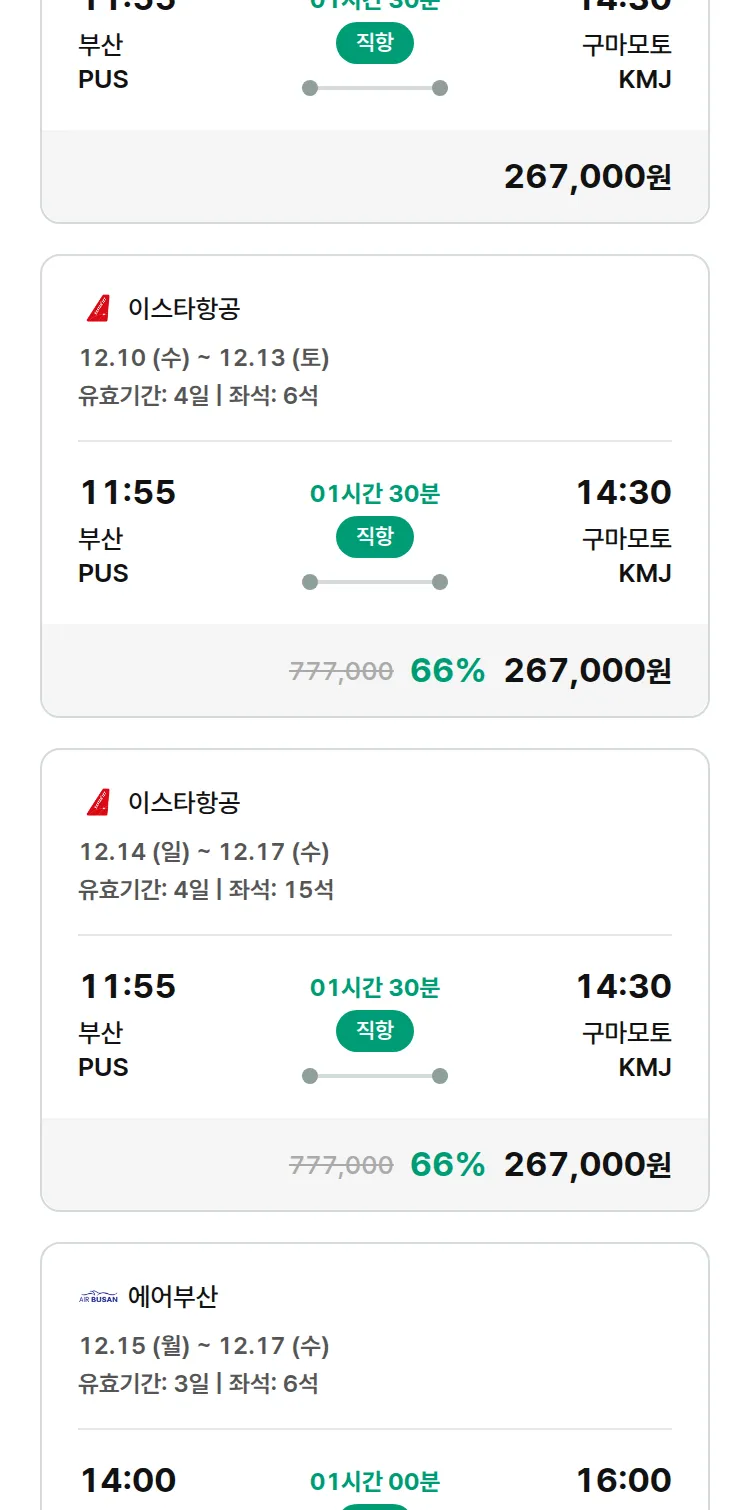Click the 66% discount in the 12.14 card

click(x=447, y=1165)
